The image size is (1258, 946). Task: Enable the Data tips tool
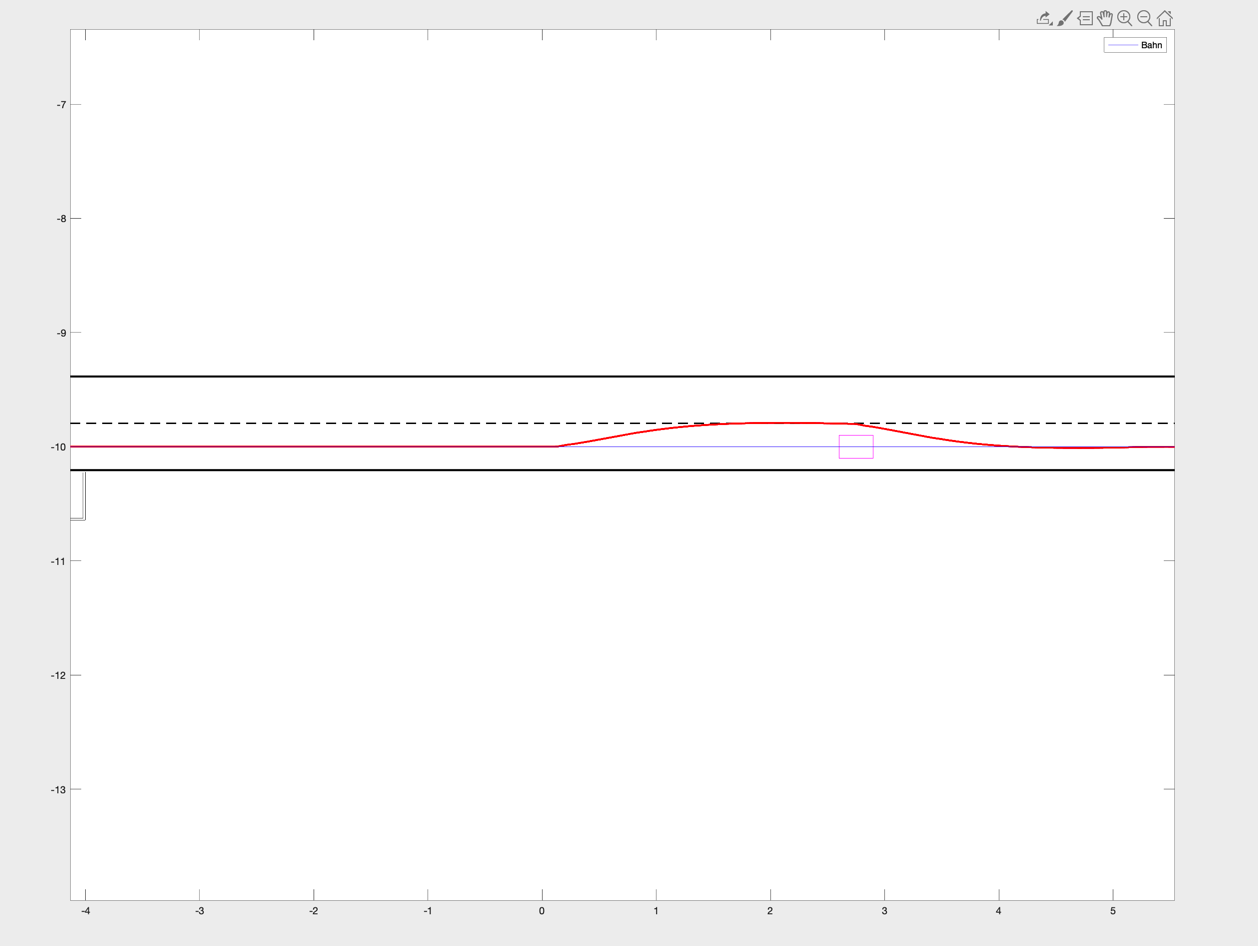pos(1085,18)
